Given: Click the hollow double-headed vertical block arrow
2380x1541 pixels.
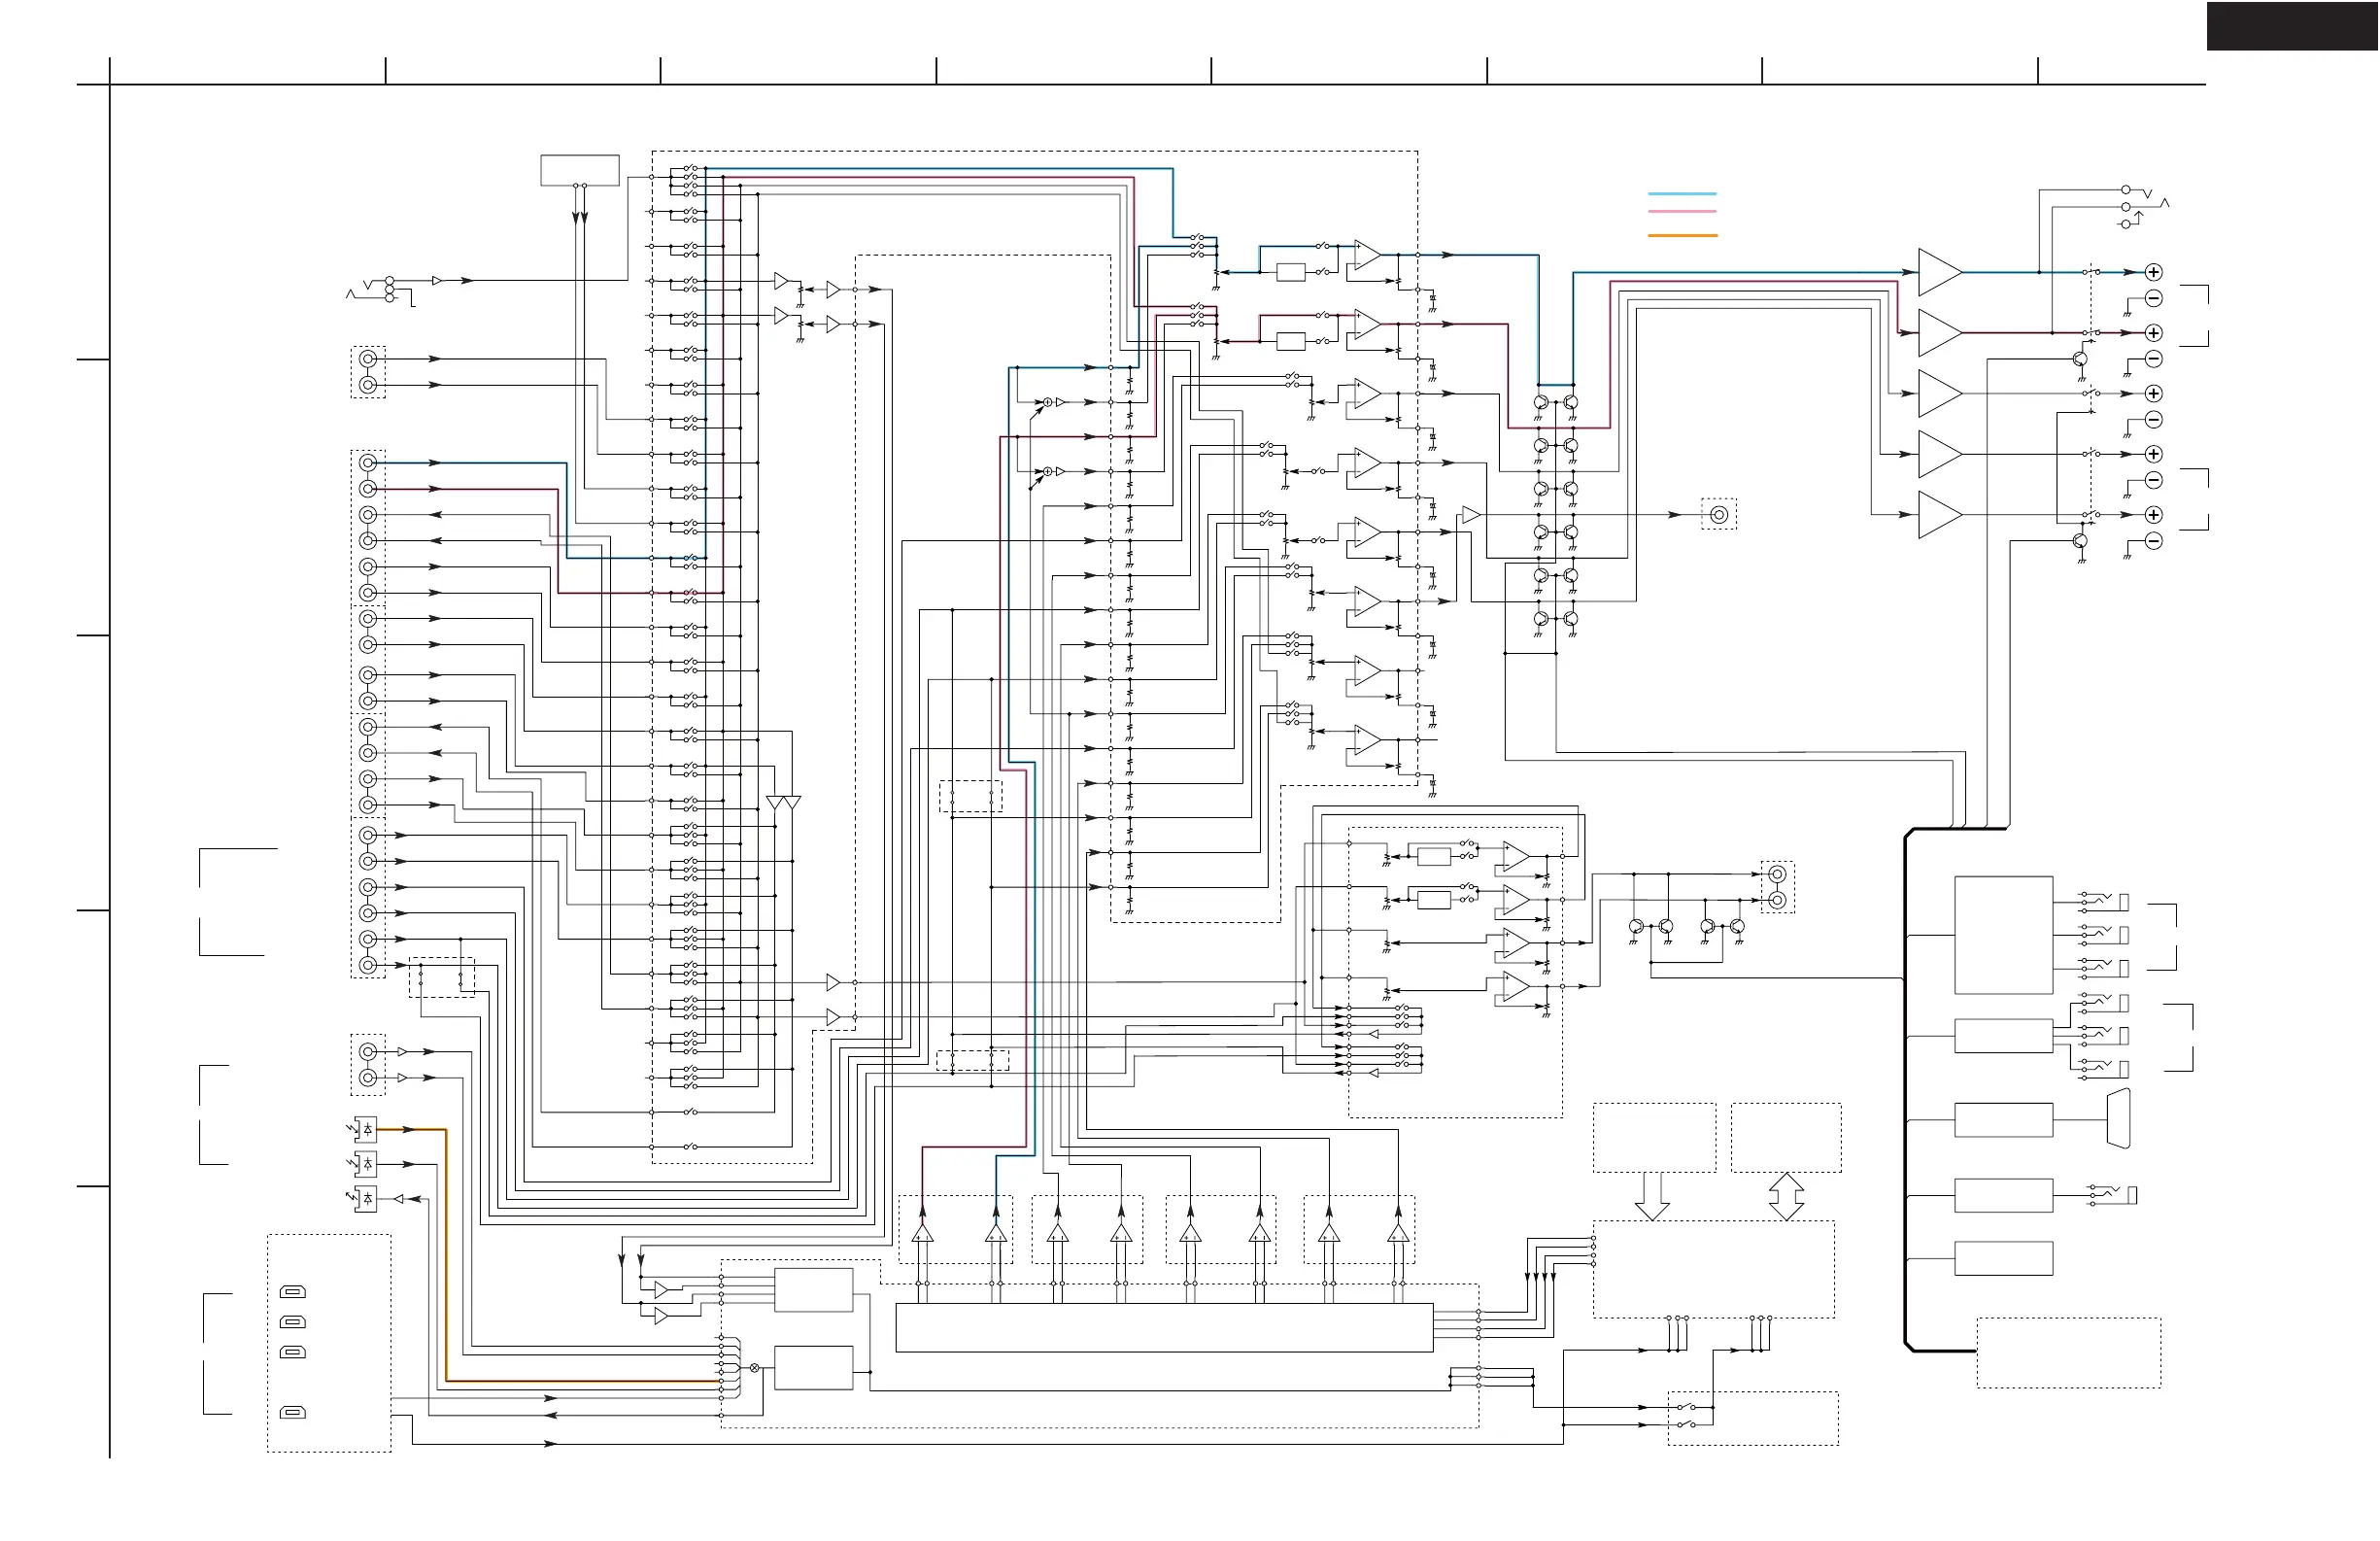Looking at the screenshot, I should pos(1786,1196).
